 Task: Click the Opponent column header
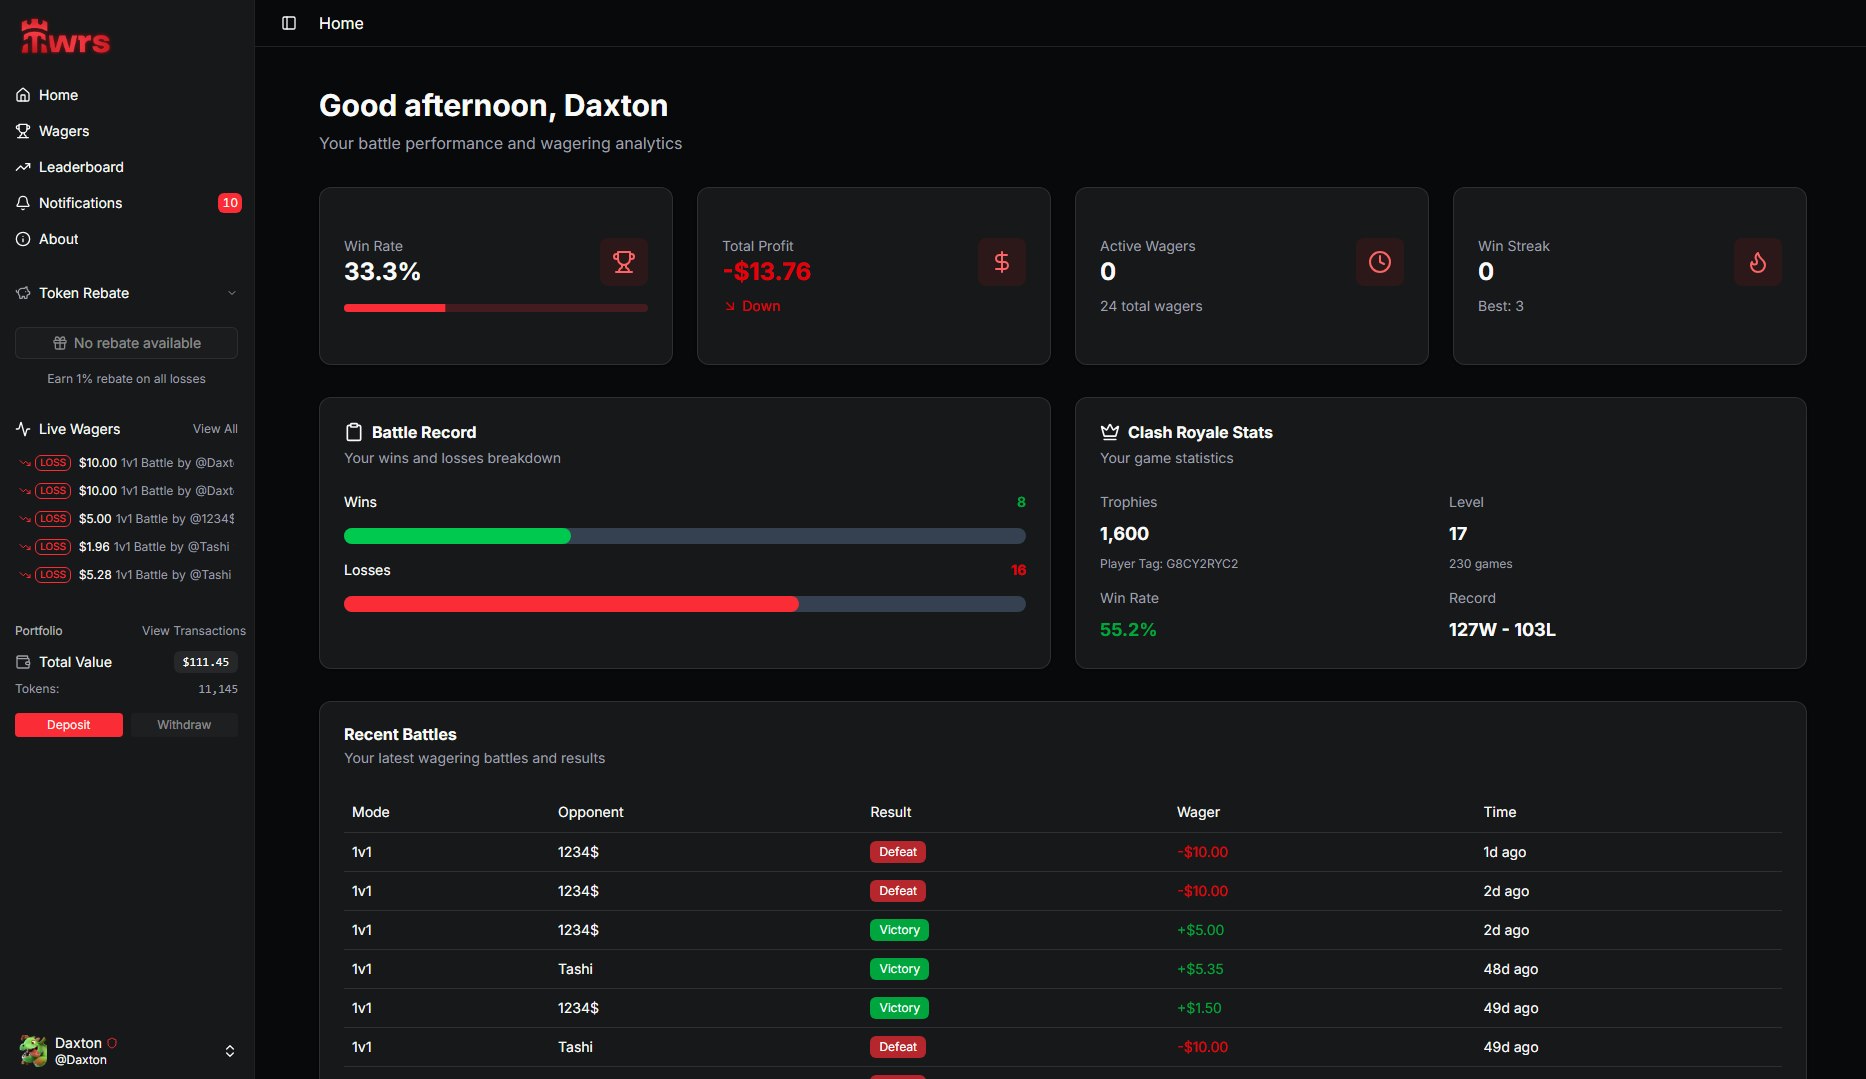pyautogui.click(x=590, y=812)
